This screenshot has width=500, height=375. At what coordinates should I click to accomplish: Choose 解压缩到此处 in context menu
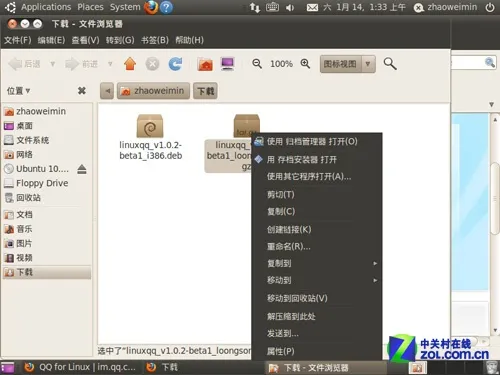(317, 316)
